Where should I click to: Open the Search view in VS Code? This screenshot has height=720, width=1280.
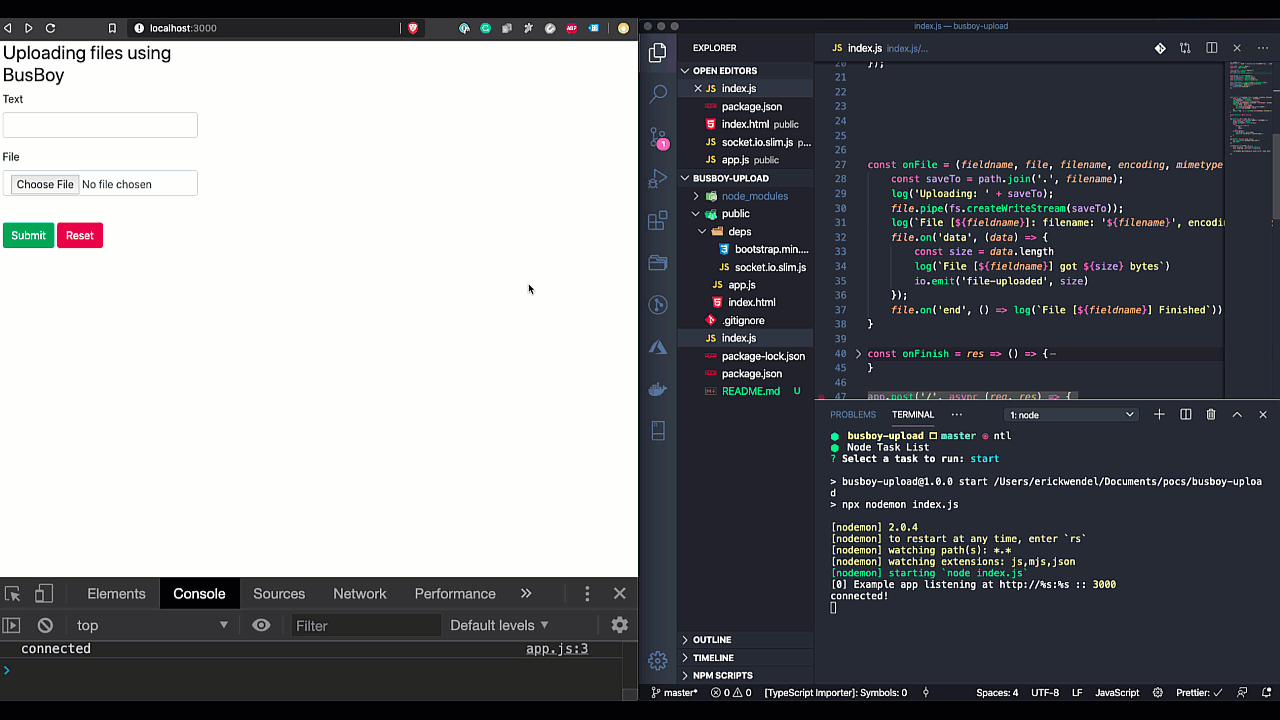click(657, 95)
